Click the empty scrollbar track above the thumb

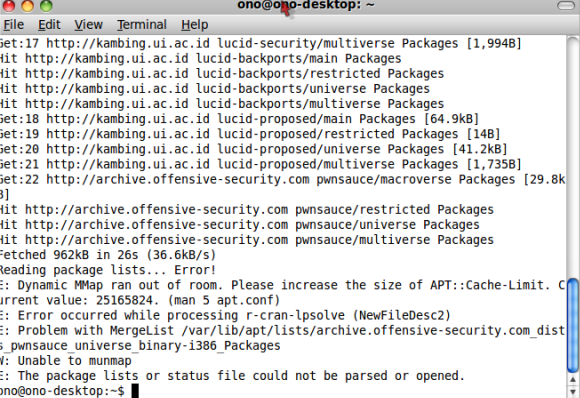[573, 157]
